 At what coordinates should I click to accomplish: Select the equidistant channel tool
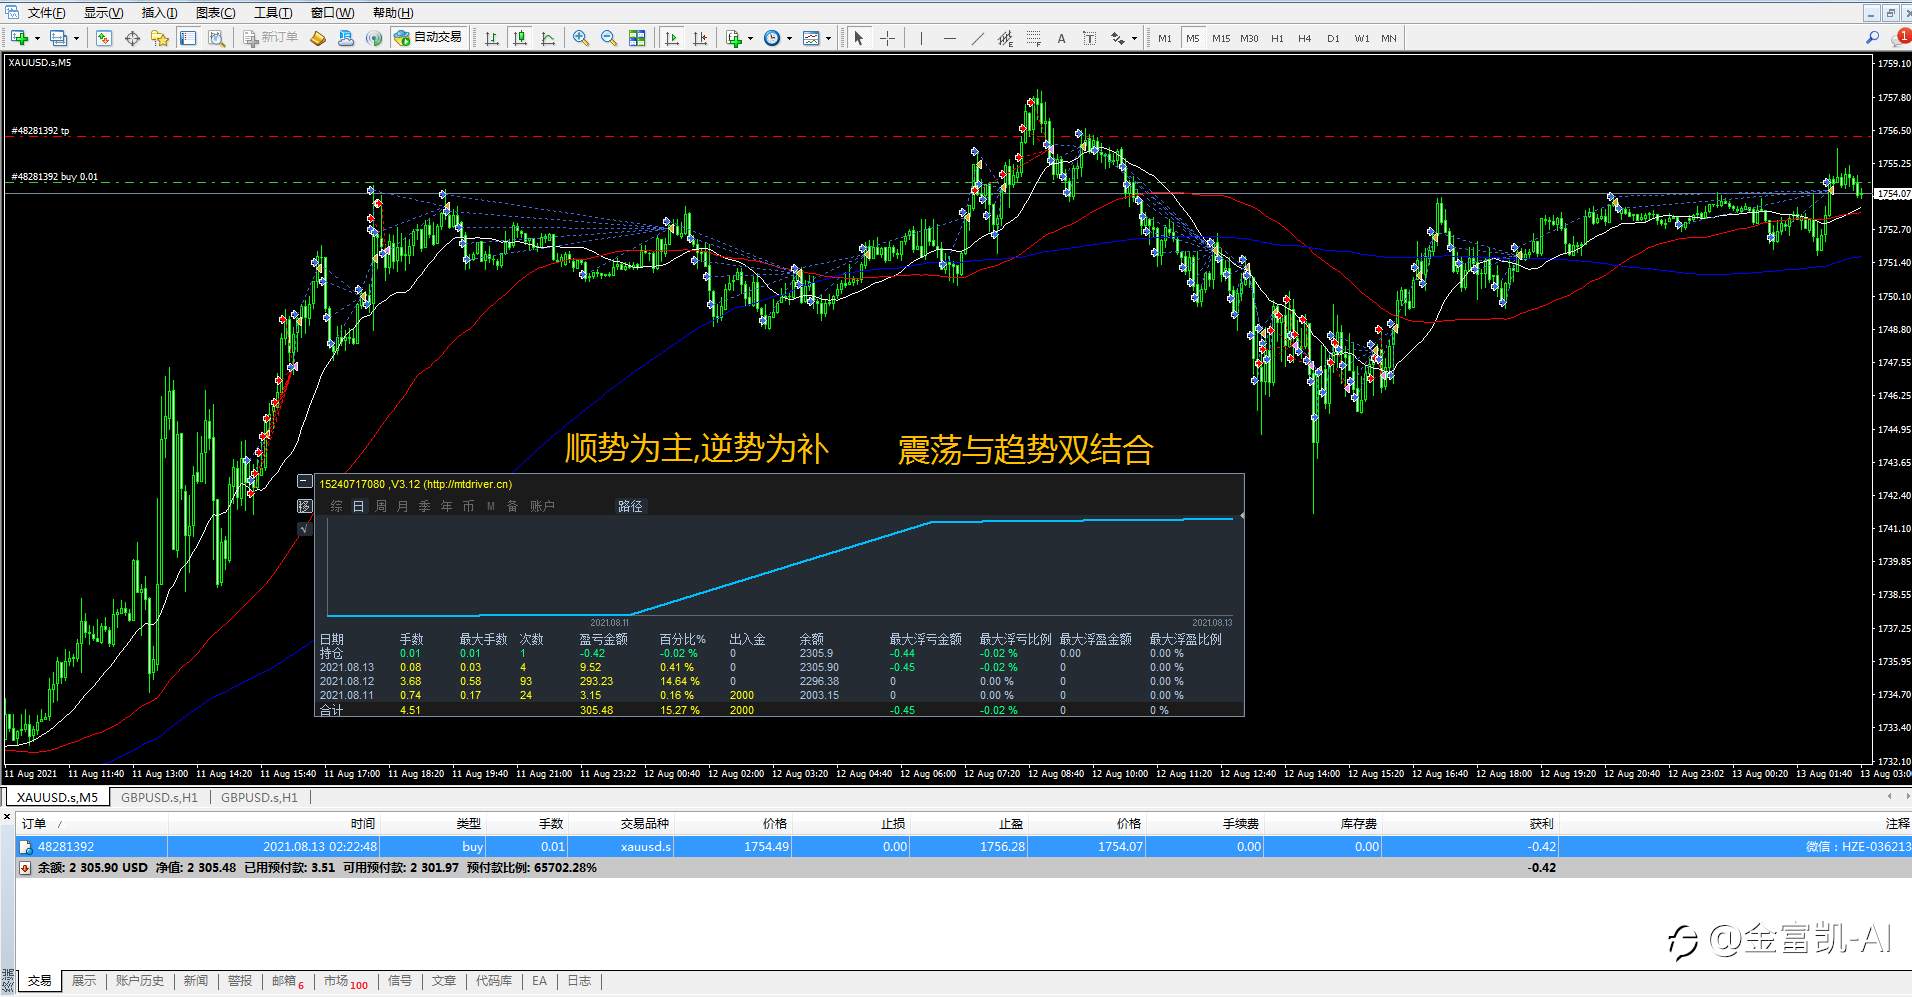(1005, 38)
